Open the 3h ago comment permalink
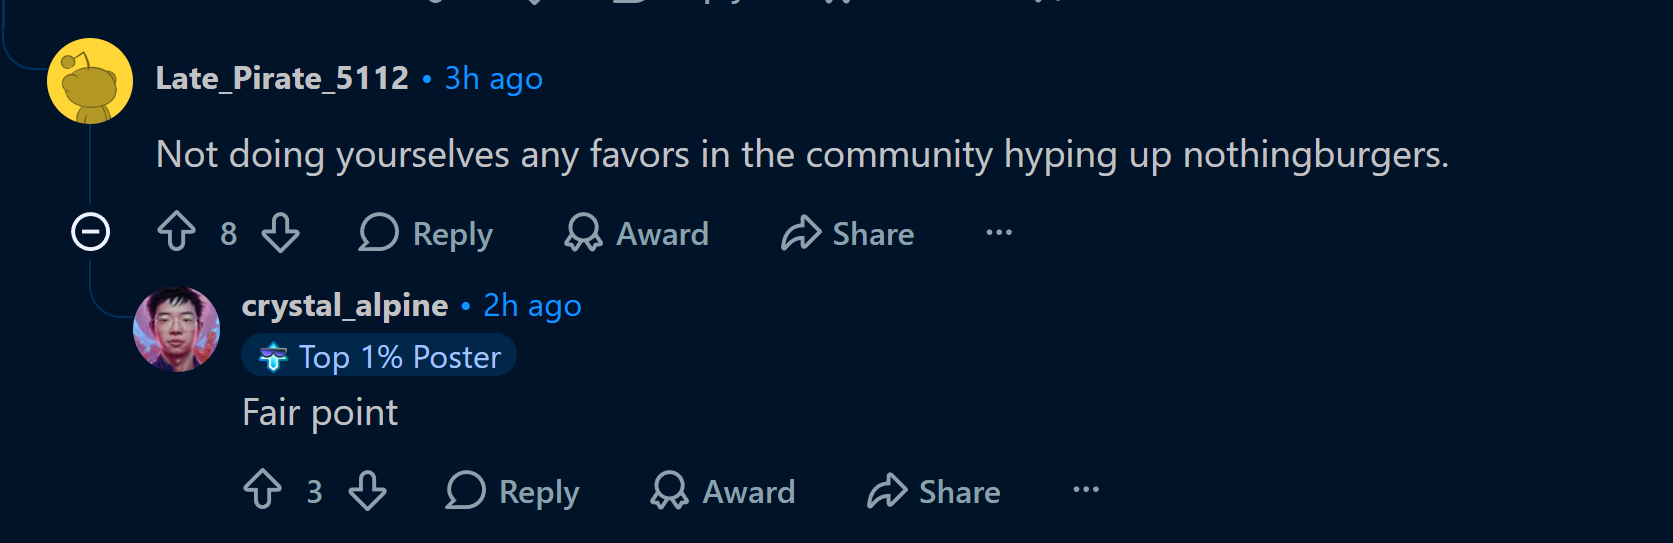Viewport: 1673px width, 543px height. 494,78
